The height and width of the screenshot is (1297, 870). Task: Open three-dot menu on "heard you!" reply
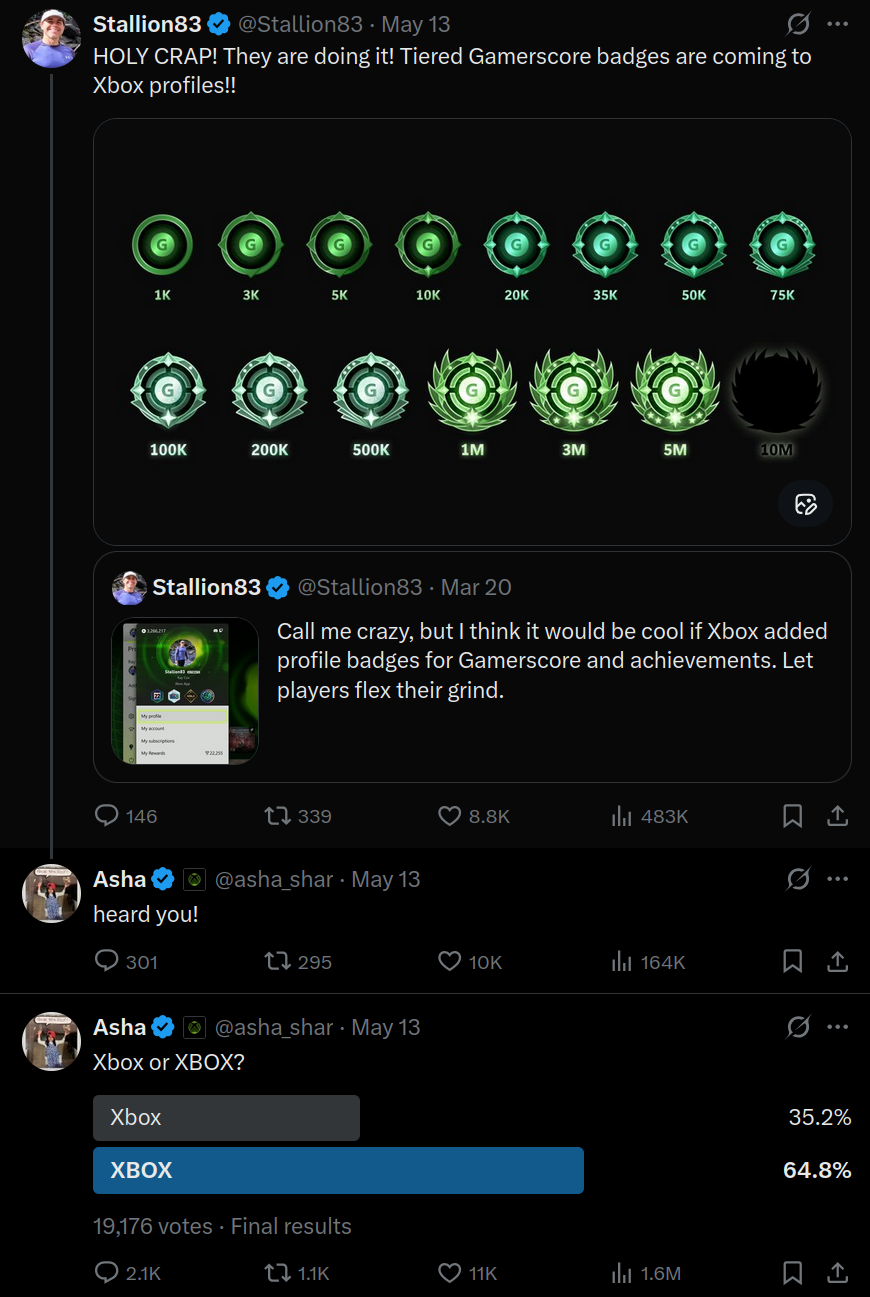(838, 879)
